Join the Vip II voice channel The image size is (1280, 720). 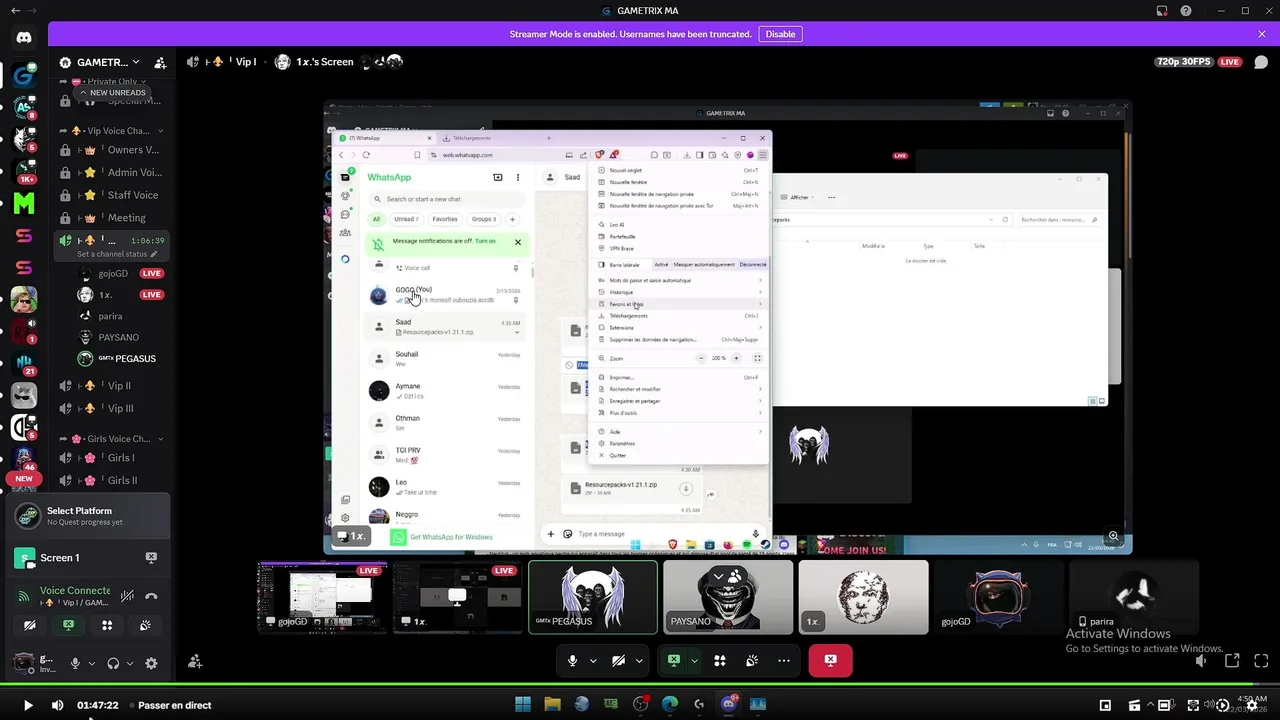coord(112,386)
